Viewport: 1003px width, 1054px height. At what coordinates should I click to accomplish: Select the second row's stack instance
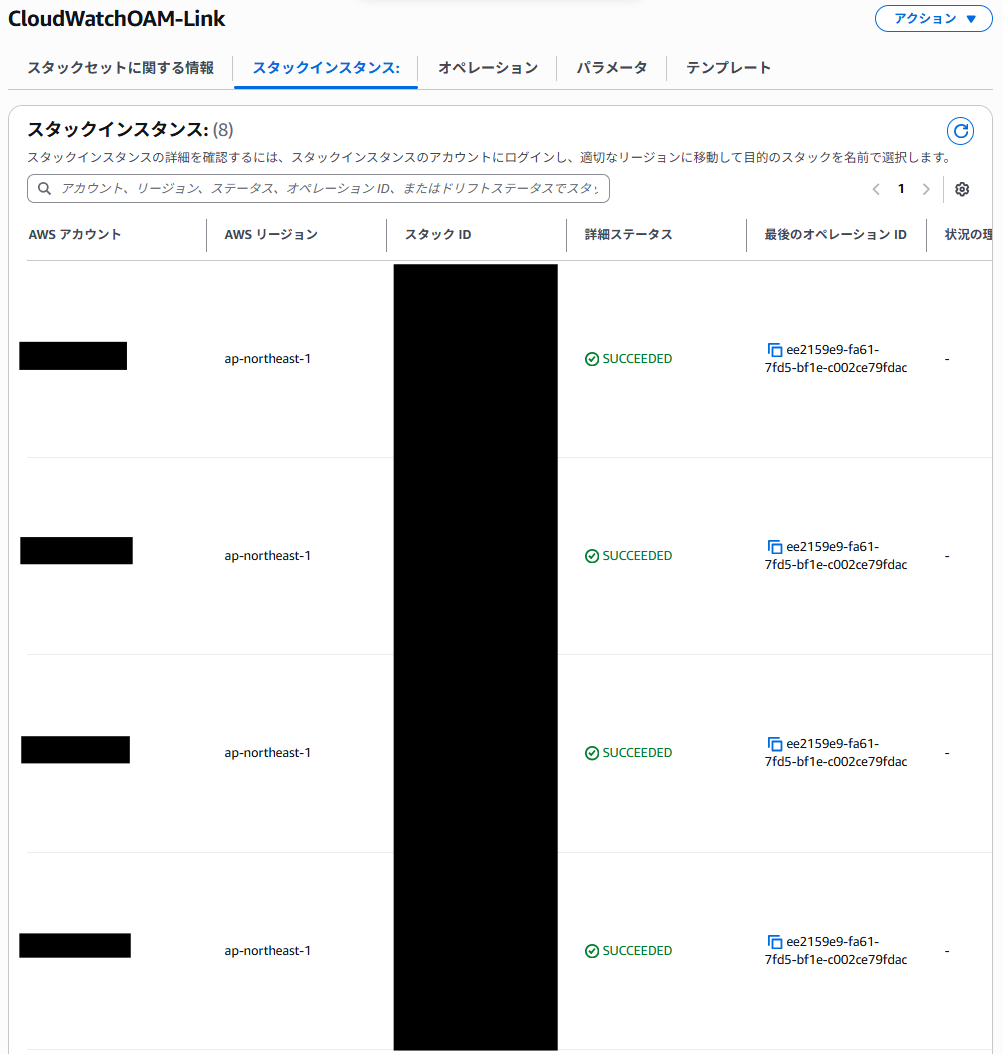point(76,550)
